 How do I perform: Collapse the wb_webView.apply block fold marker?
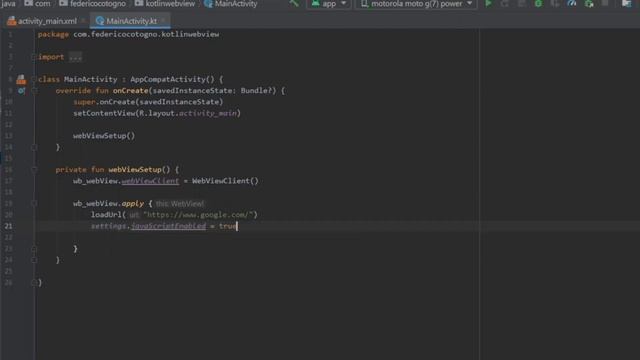tap(34, 203)
